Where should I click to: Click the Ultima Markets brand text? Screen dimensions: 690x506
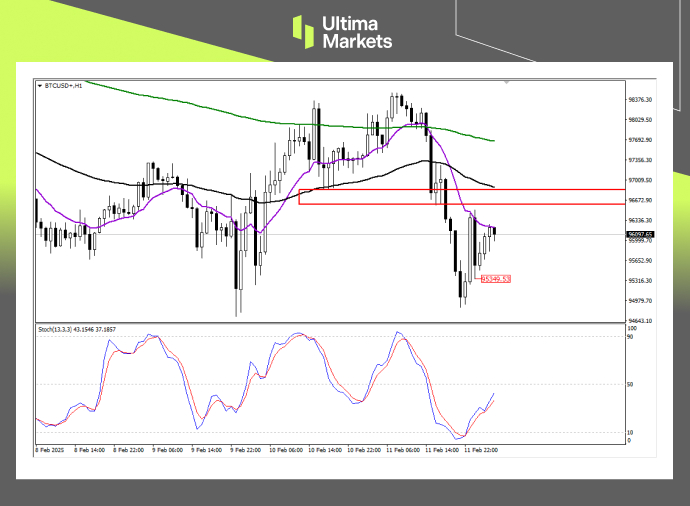coord(356,32)
